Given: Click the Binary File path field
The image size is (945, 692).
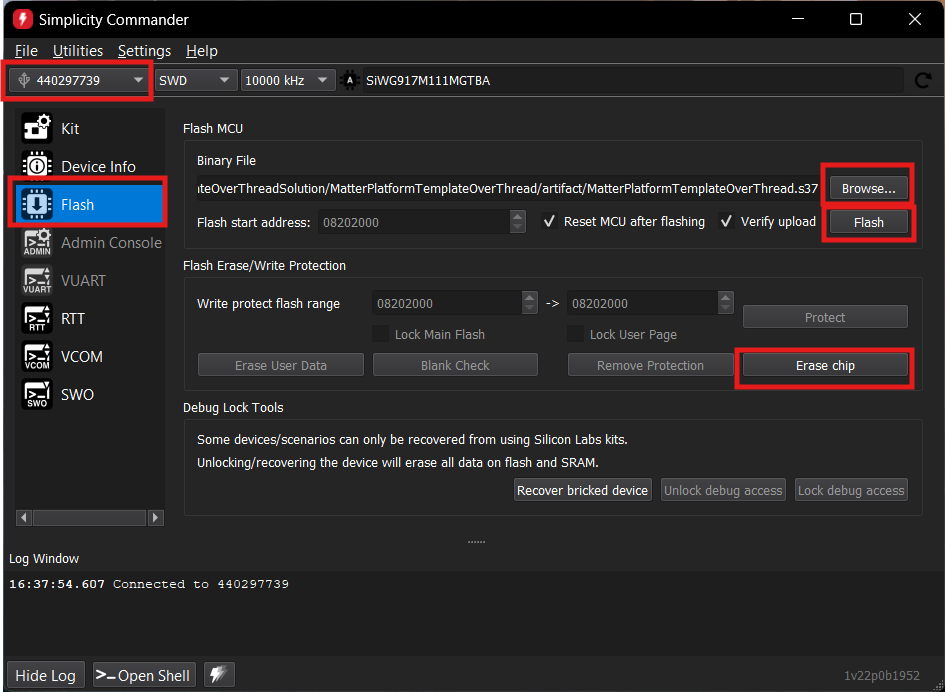Looking at the screenshot, I should (508, 188).
